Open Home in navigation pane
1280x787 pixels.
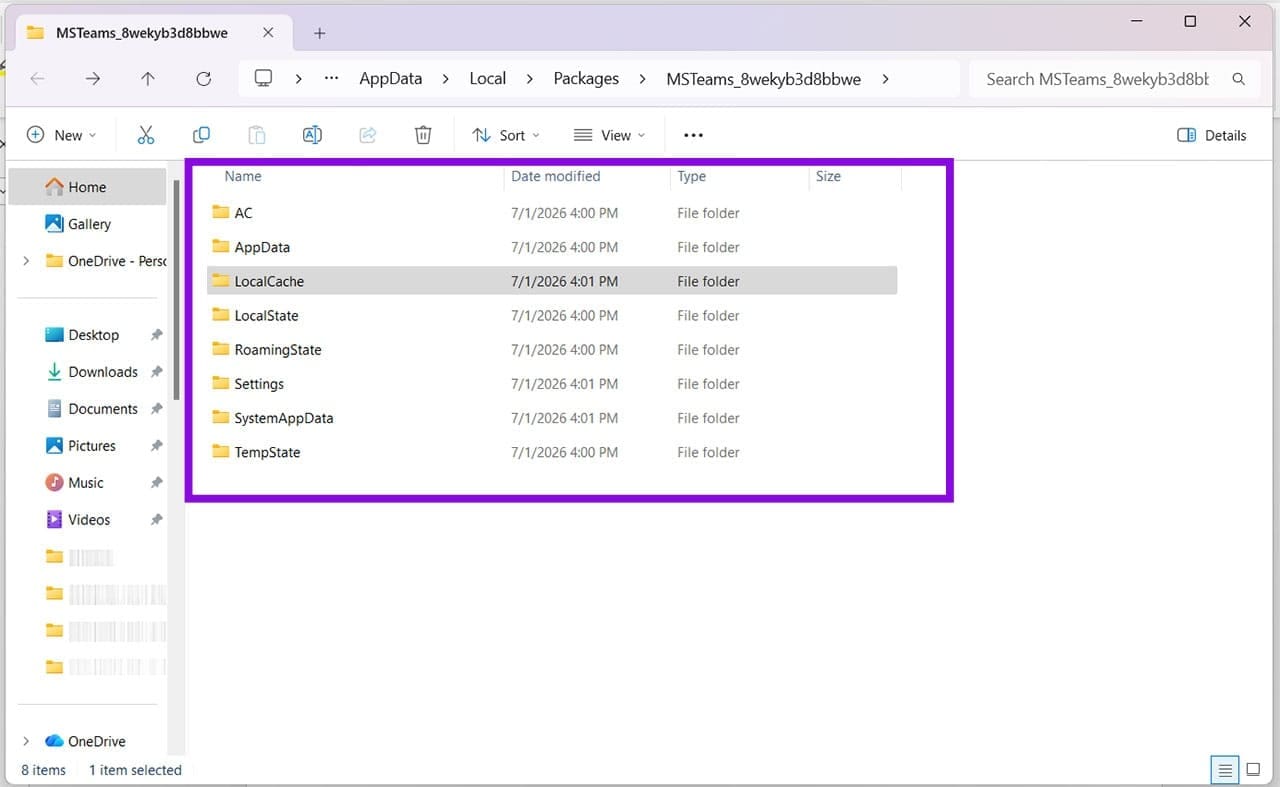[x=87, y=187]
